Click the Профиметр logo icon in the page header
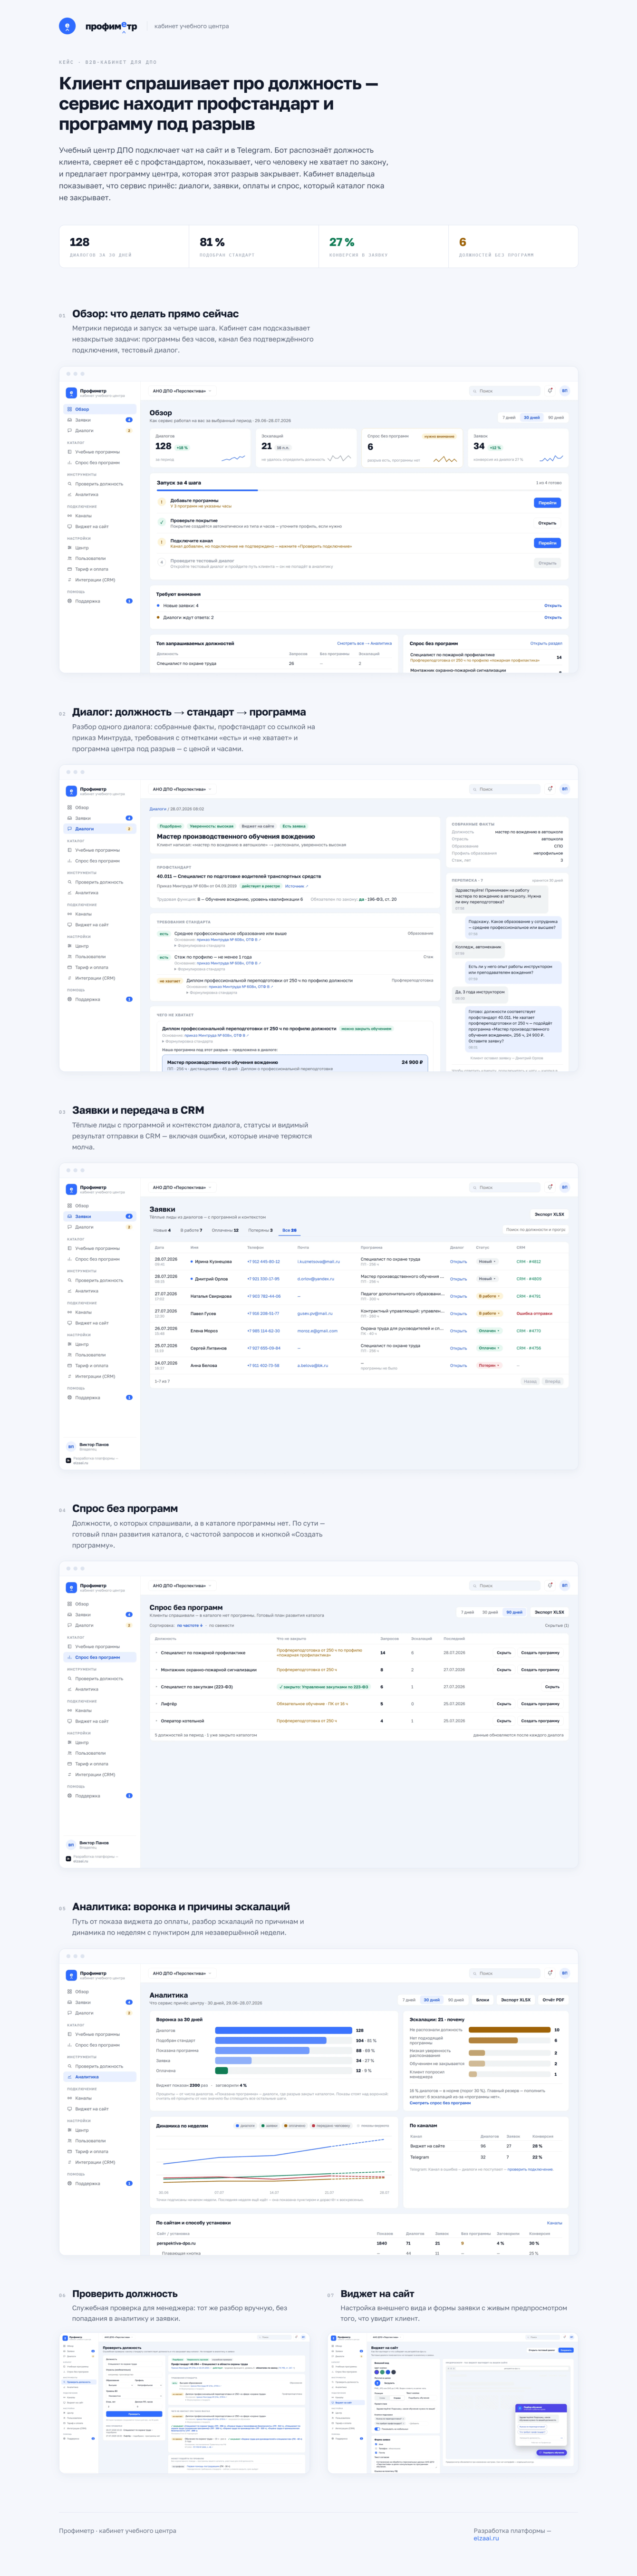 point(67,26)
